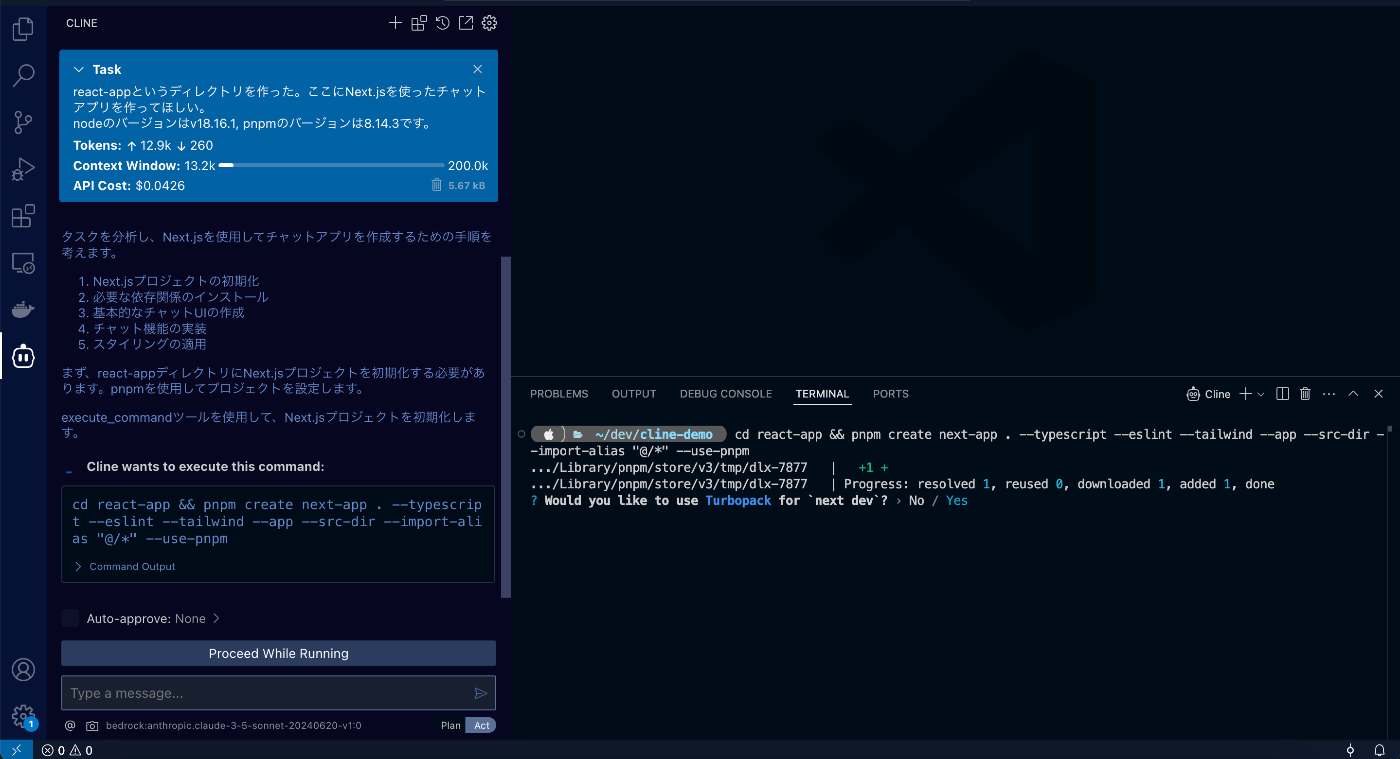
Task: Switch to the DEBUG CONSOLE tab
Action: pos(726,394)
